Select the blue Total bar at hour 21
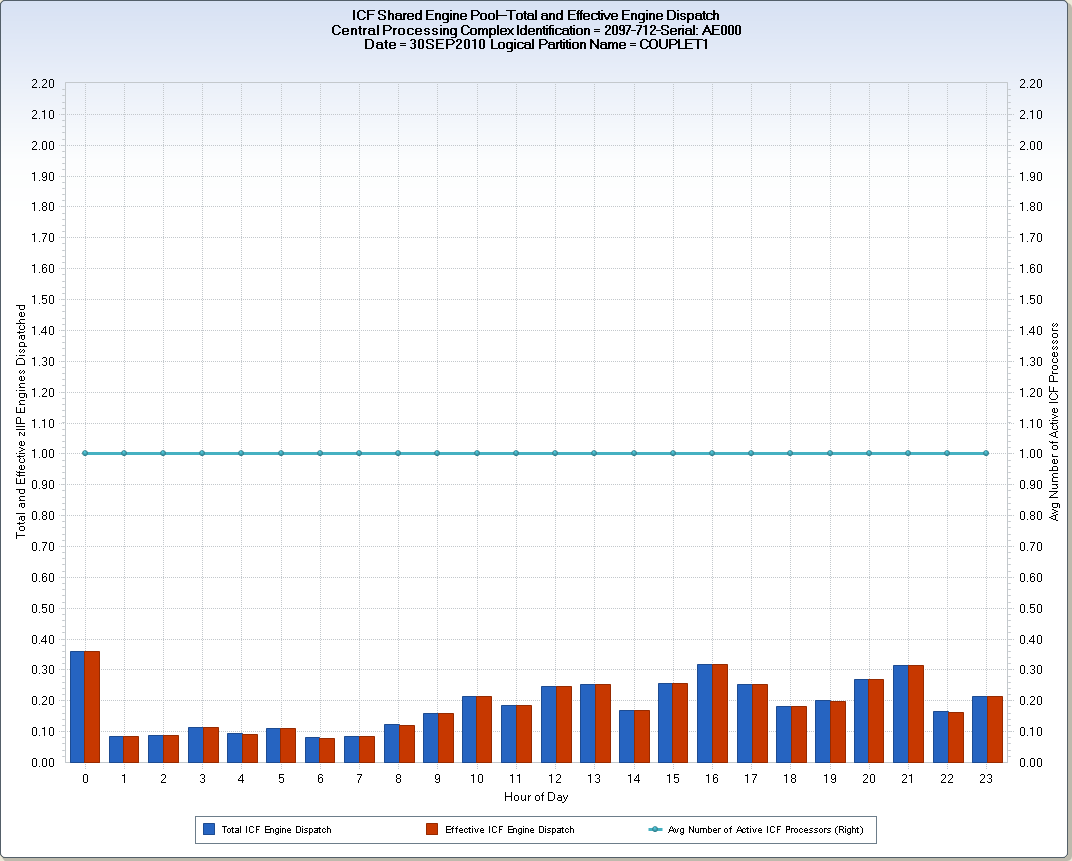 tap(900, 713)
